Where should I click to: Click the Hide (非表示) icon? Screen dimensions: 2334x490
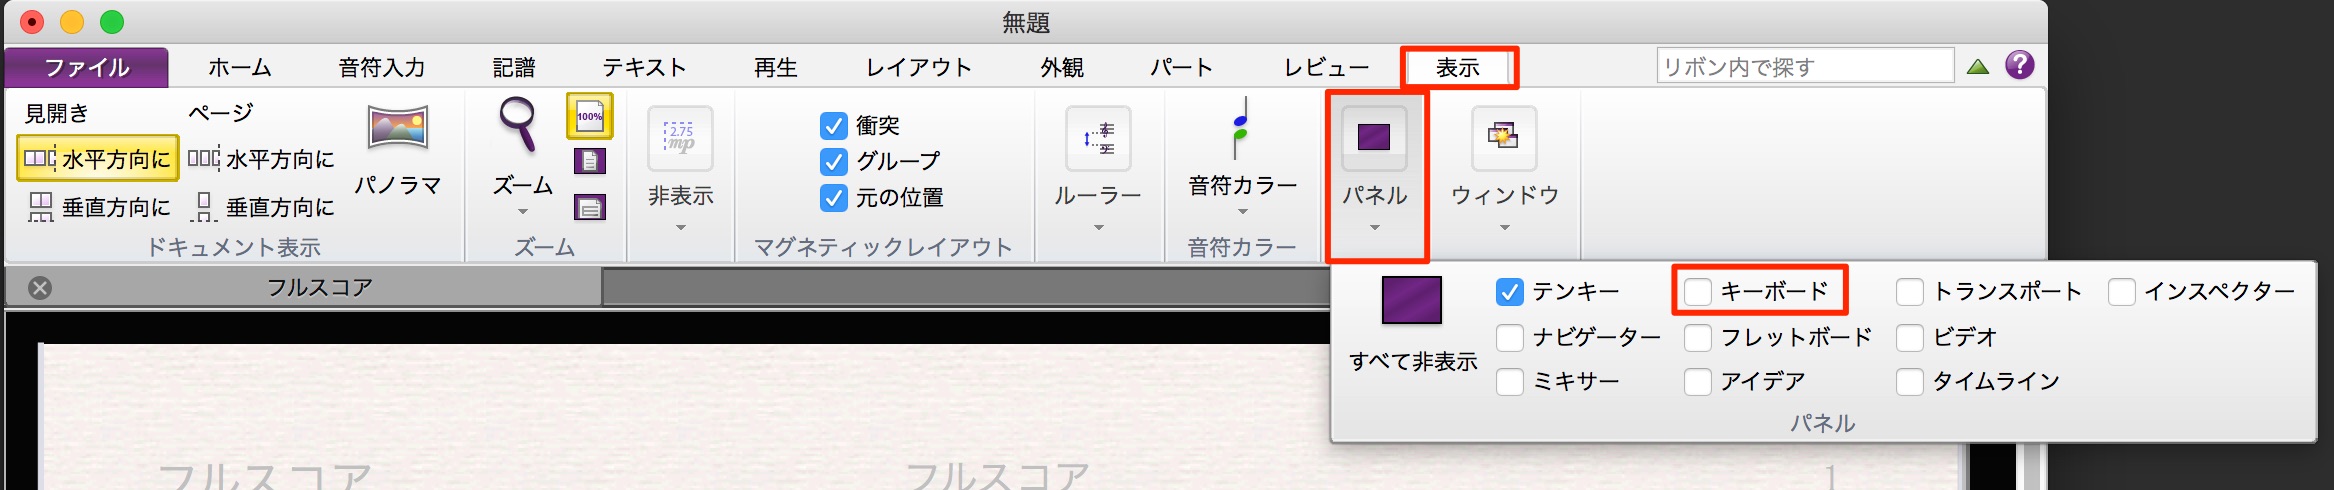click(681, 138)
